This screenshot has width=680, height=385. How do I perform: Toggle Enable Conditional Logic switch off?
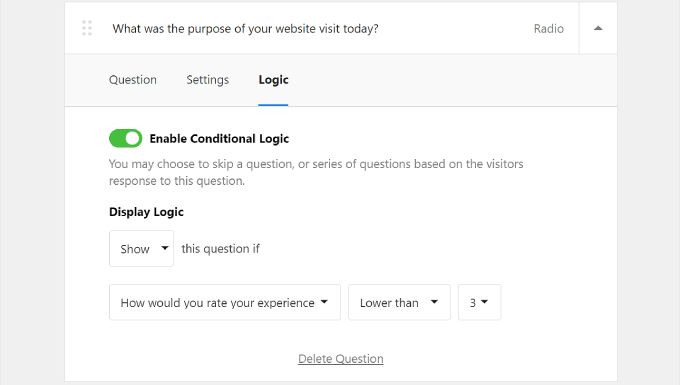pos(125,138)
